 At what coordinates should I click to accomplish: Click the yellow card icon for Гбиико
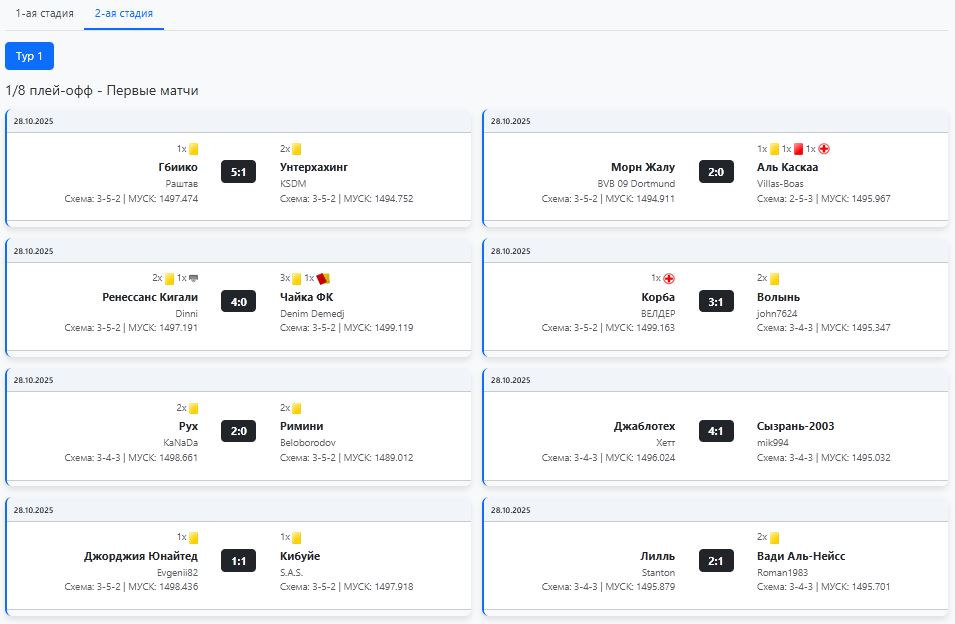click(x=194, y=149)
